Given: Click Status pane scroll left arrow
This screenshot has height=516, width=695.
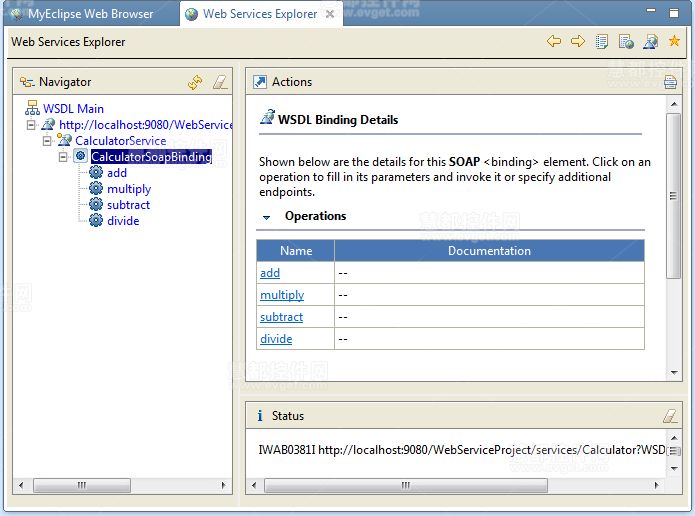Looking at the screenshot, I should click(x=254, y=485).
